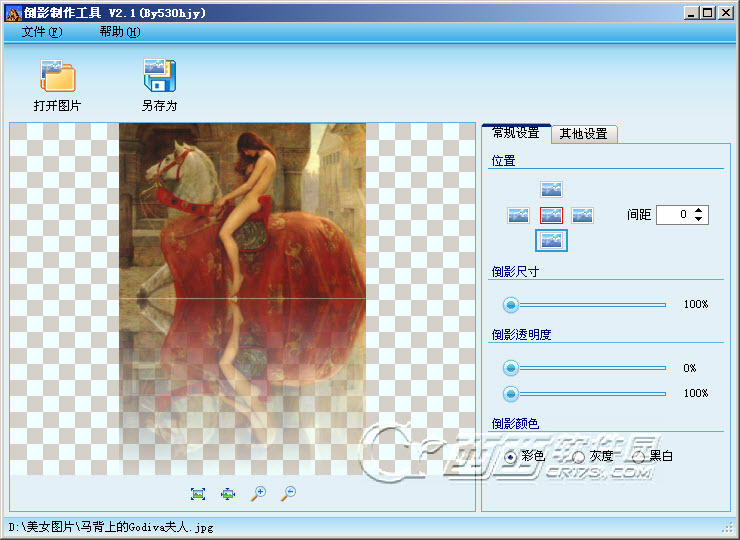Select right reflection position icon
This screenshot has width=740, height=540.
(x=582, y=215)
